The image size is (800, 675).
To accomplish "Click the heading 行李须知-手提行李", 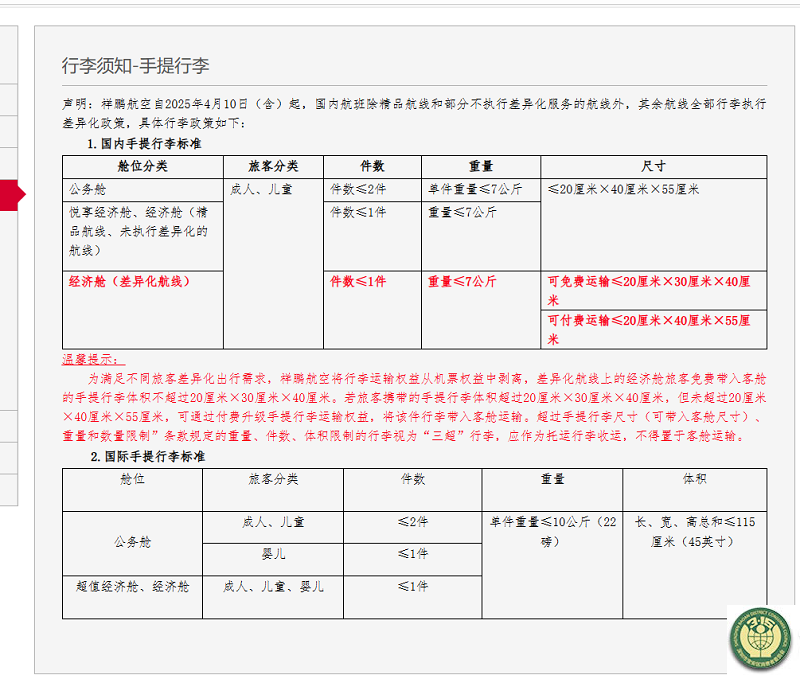I will (136, 66).
